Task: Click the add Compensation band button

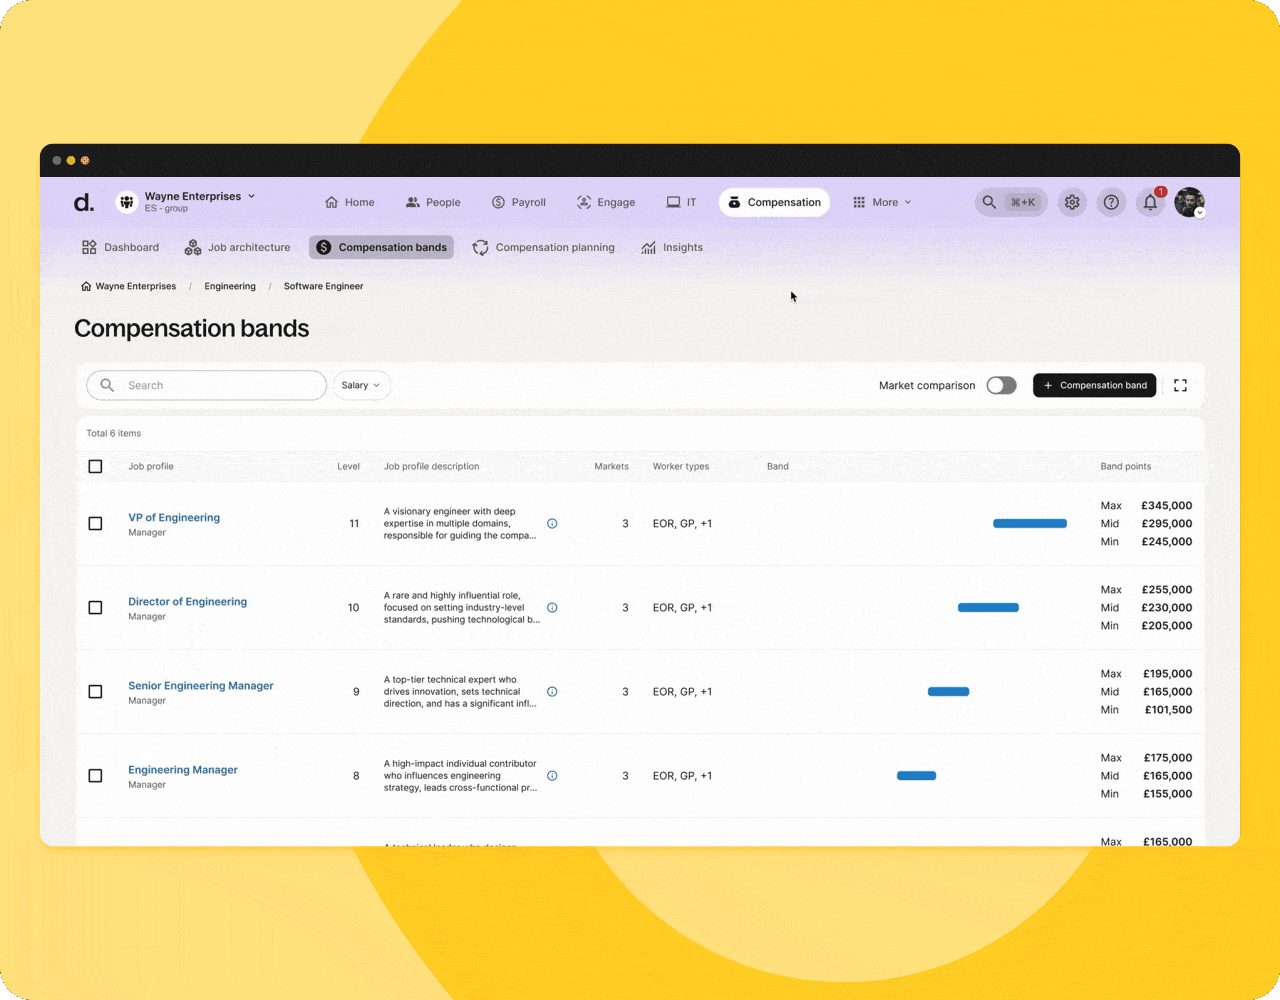Action: pyautogui.click(x=1095, y=385)
